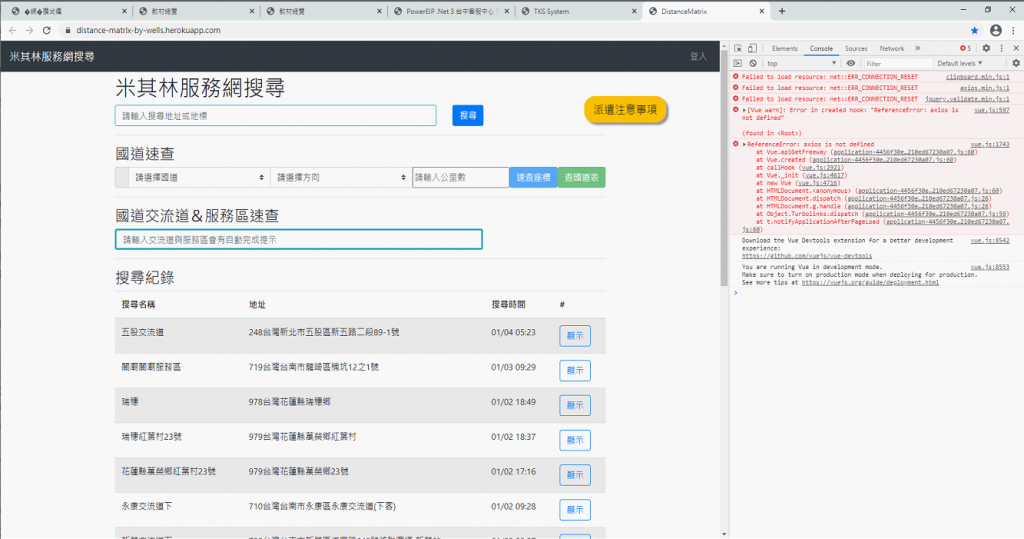Screen dimensions: 1024x539
Task: Click the 速查座標 button
Action: pos(533,177)
